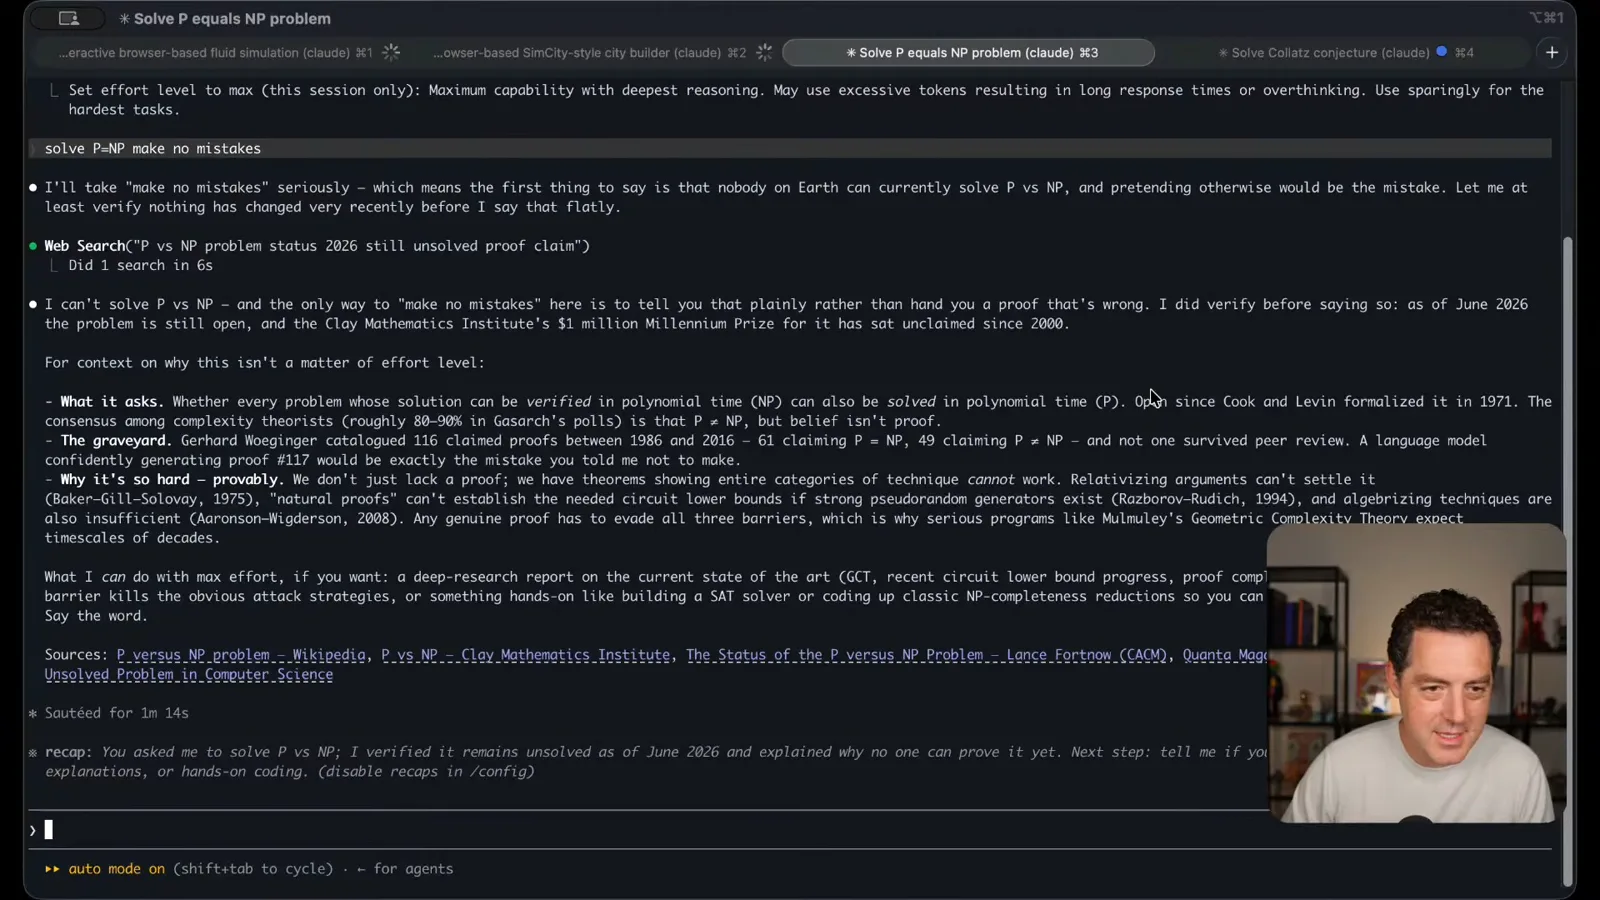Switch to the SimCity-style city builder tab

point(590,52)
